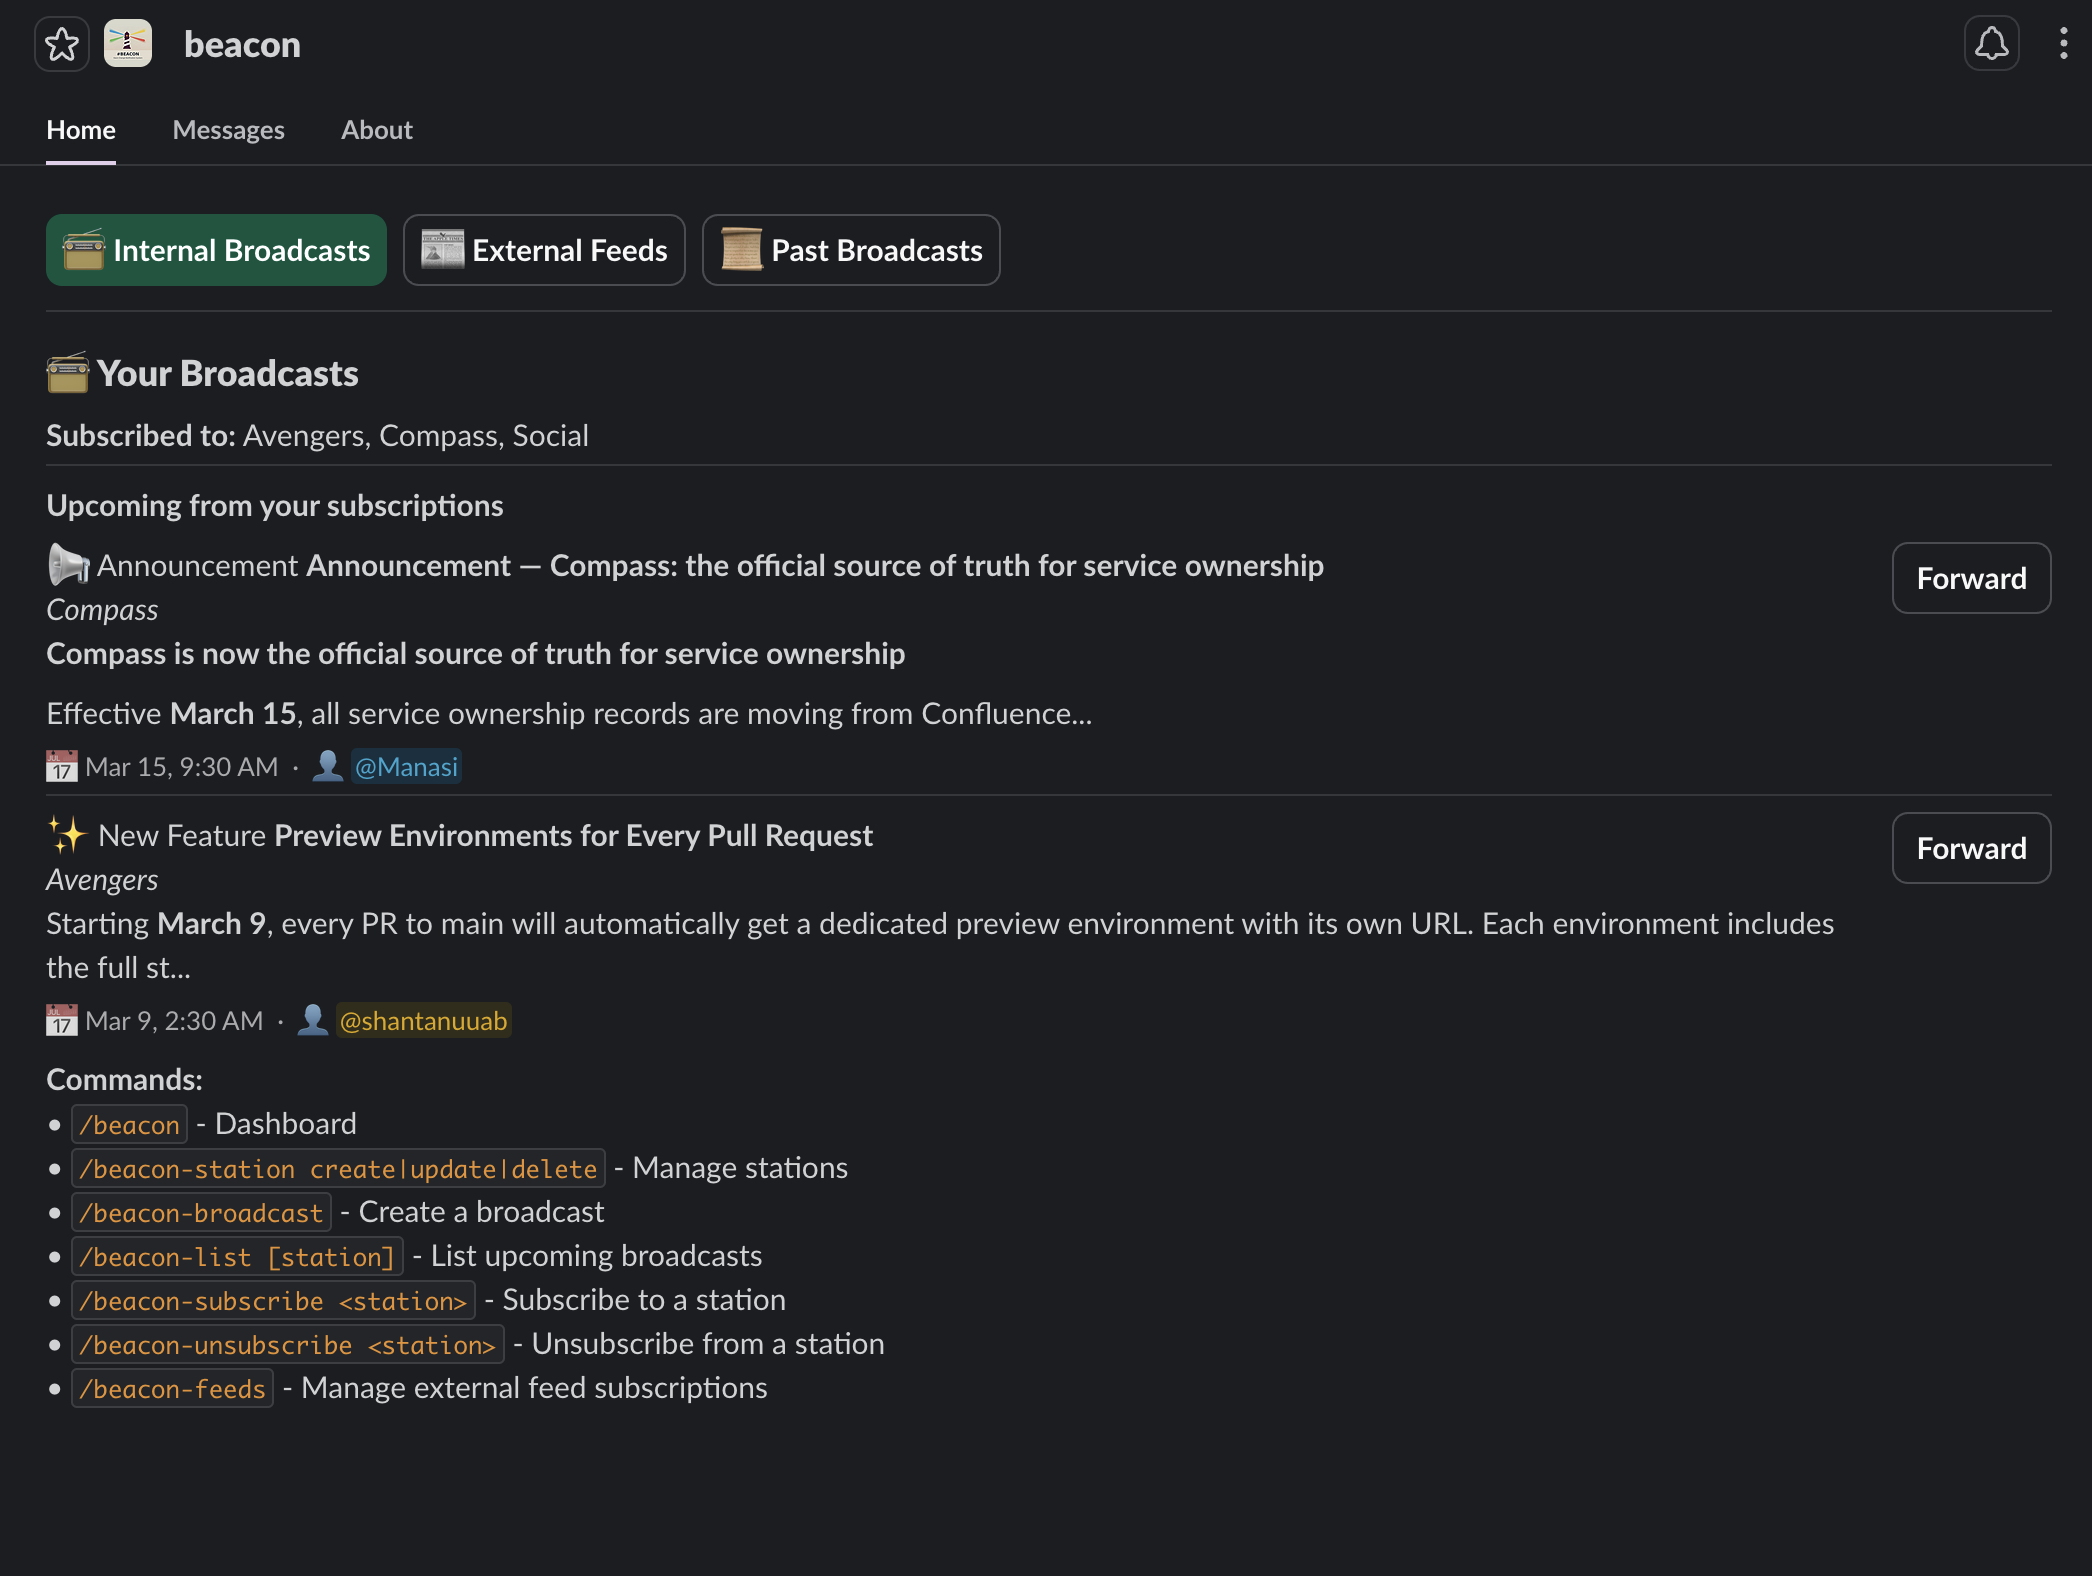The width and height of the screenshot is (2092, 1576).
Task: Open the About tab
Action: (377, 130)
